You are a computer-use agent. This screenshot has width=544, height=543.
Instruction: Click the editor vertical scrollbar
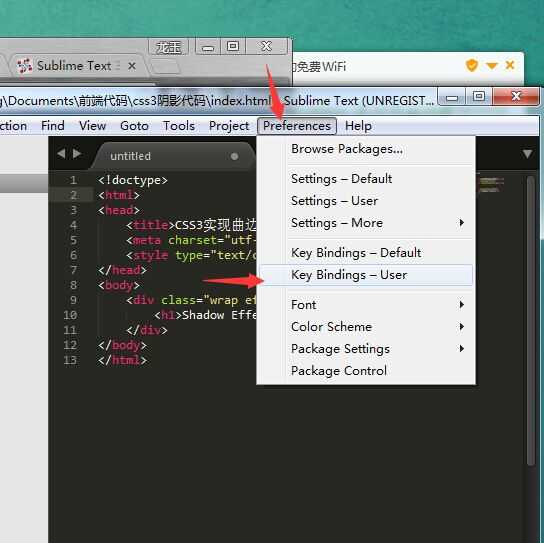tap(530, 320)
